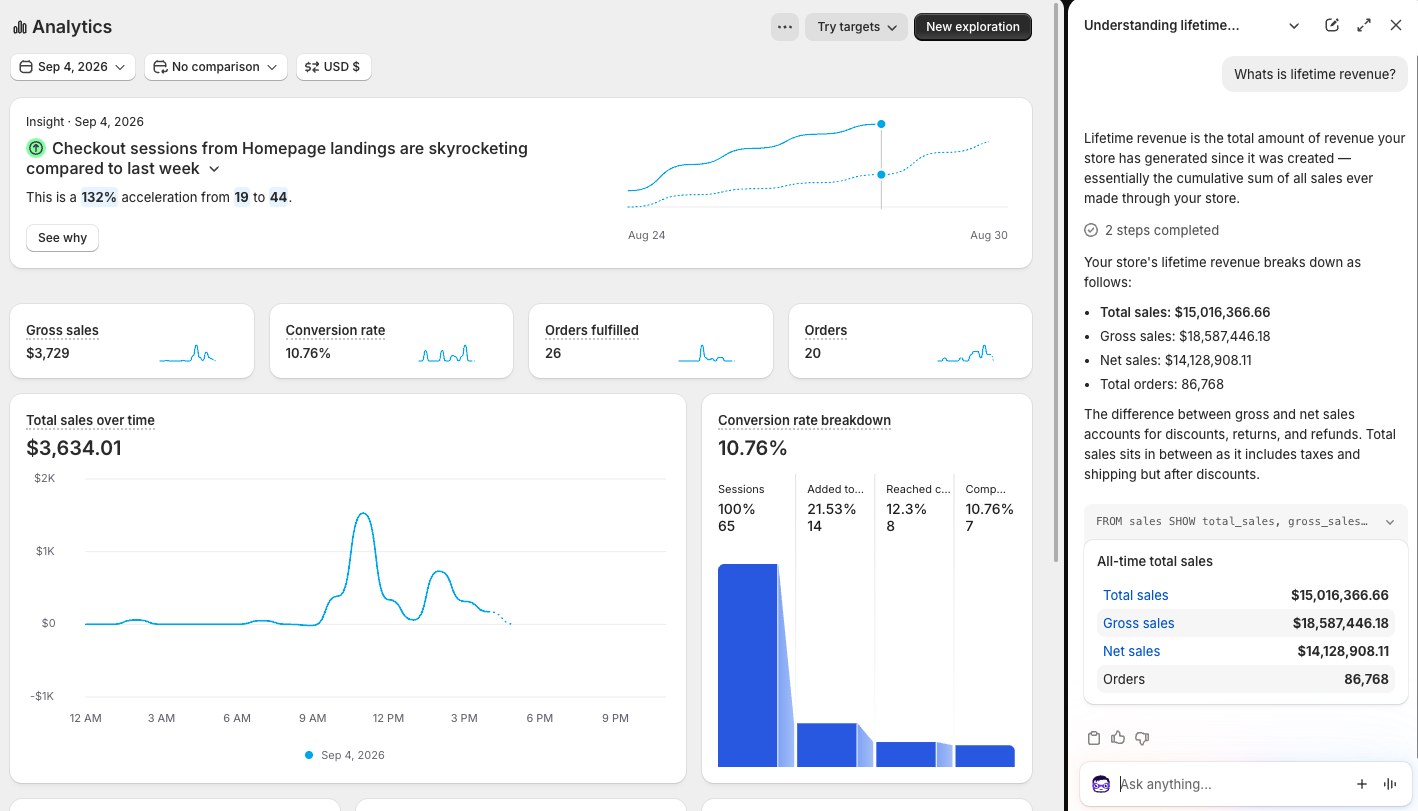Open the Try targets dropdown
This screenshot has height=811, width=1418.
click(x=856, y=27)
